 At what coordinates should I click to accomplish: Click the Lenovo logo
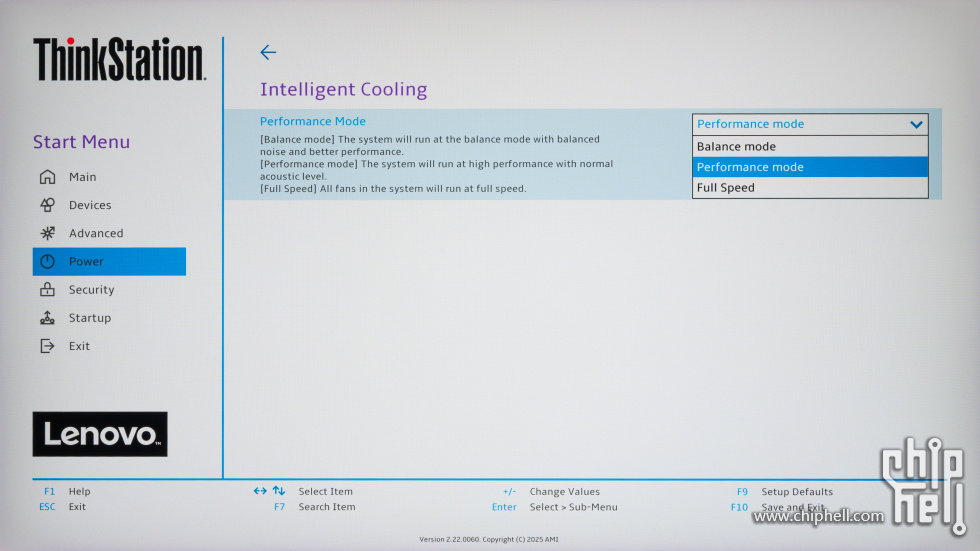(x=100, y=434)
